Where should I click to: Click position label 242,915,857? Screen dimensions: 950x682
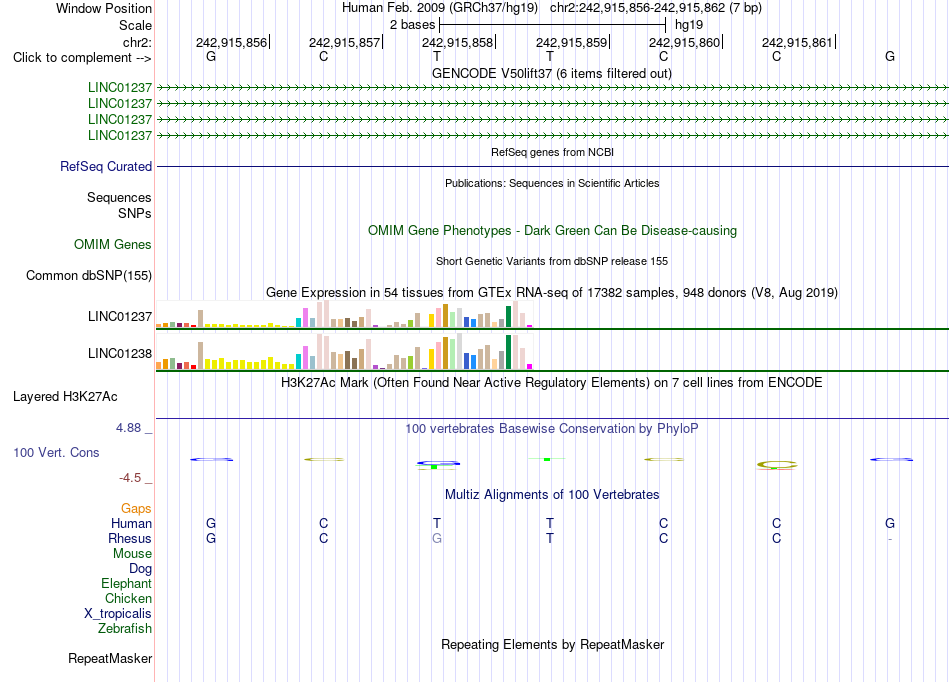[x=344, y=42]
